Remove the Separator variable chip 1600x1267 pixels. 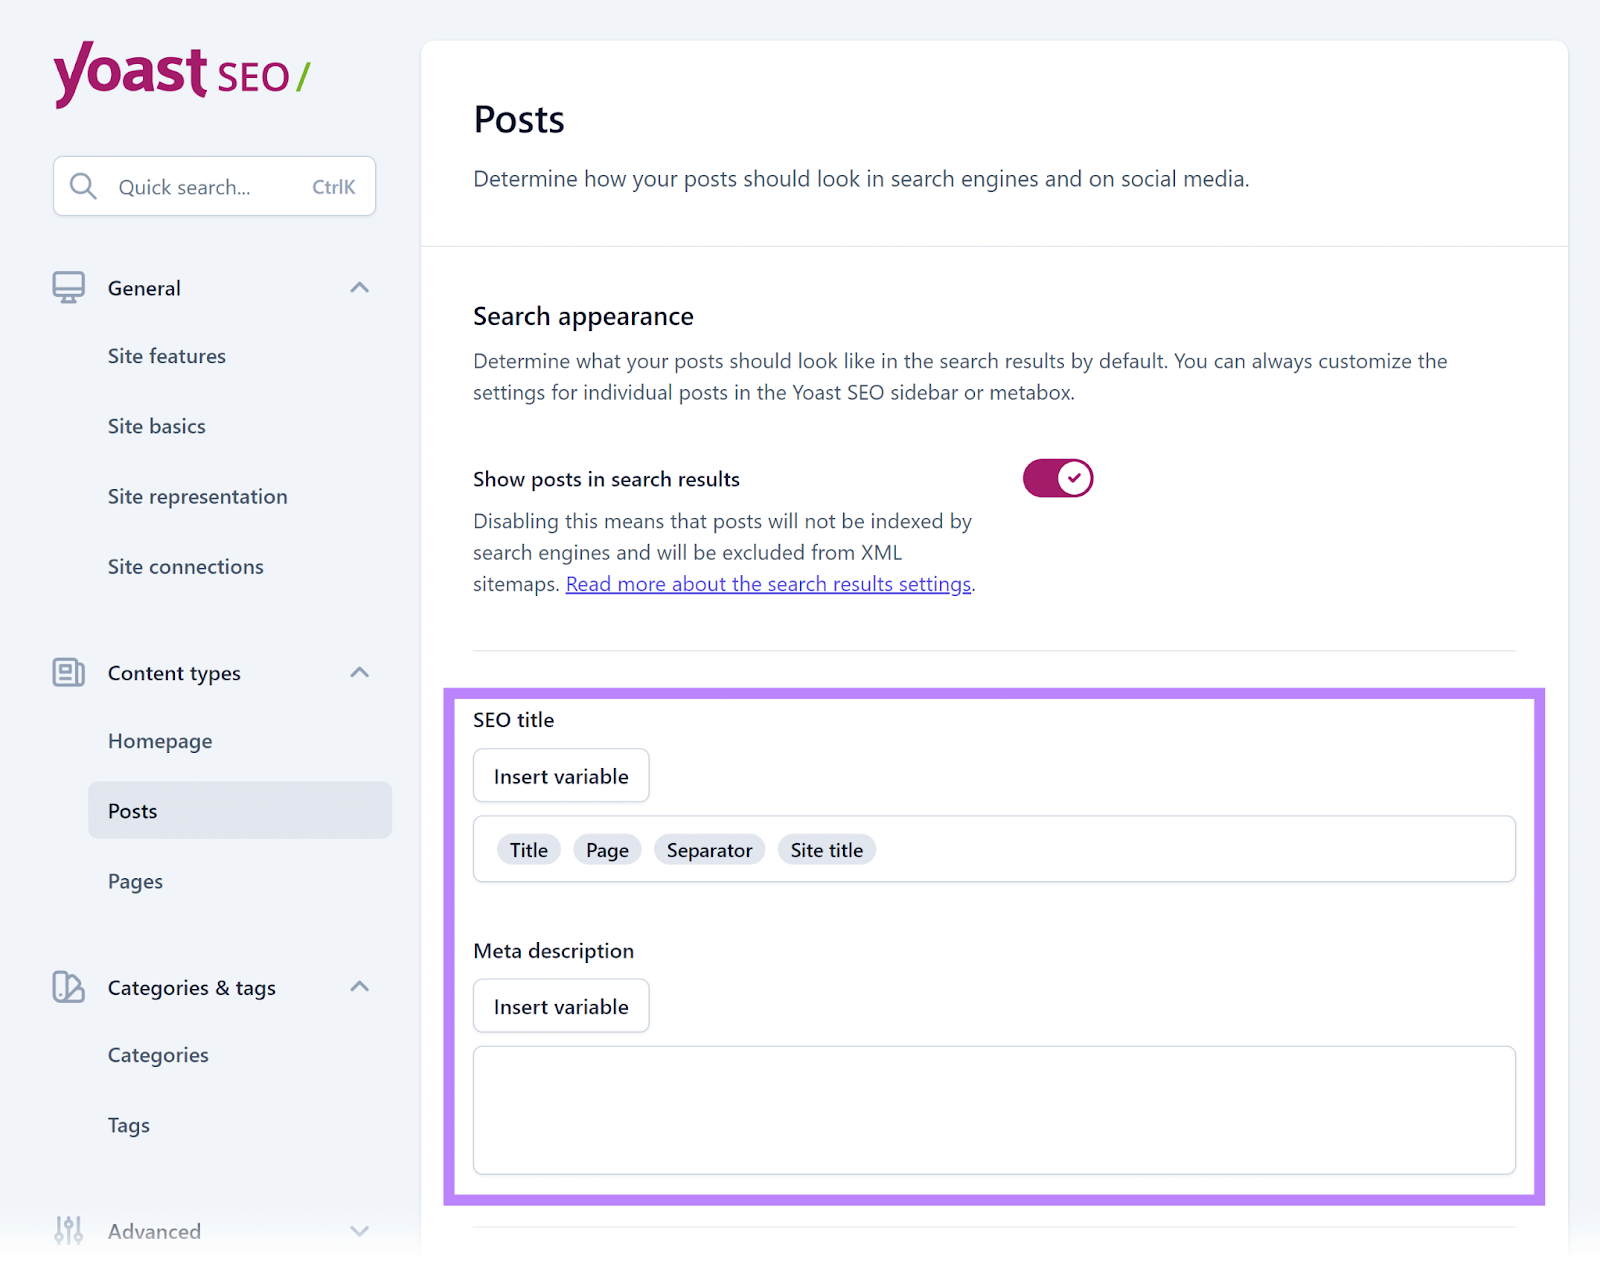pos(709,849)
